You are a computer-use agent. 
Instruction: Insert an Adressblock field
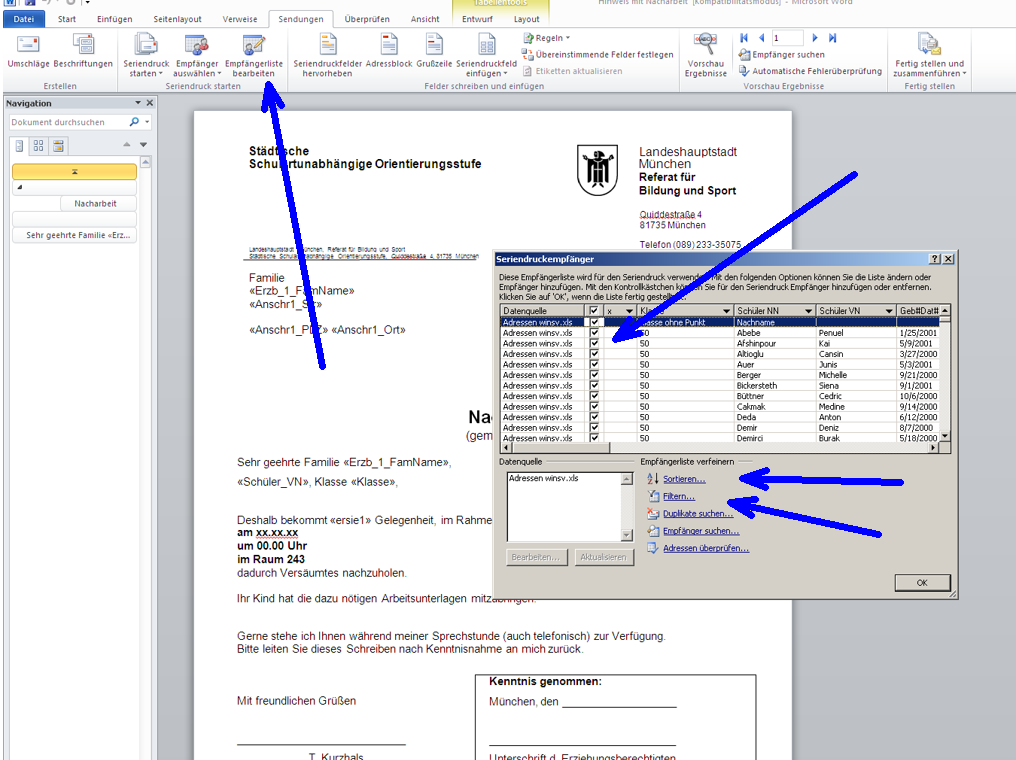pos(389,50)
